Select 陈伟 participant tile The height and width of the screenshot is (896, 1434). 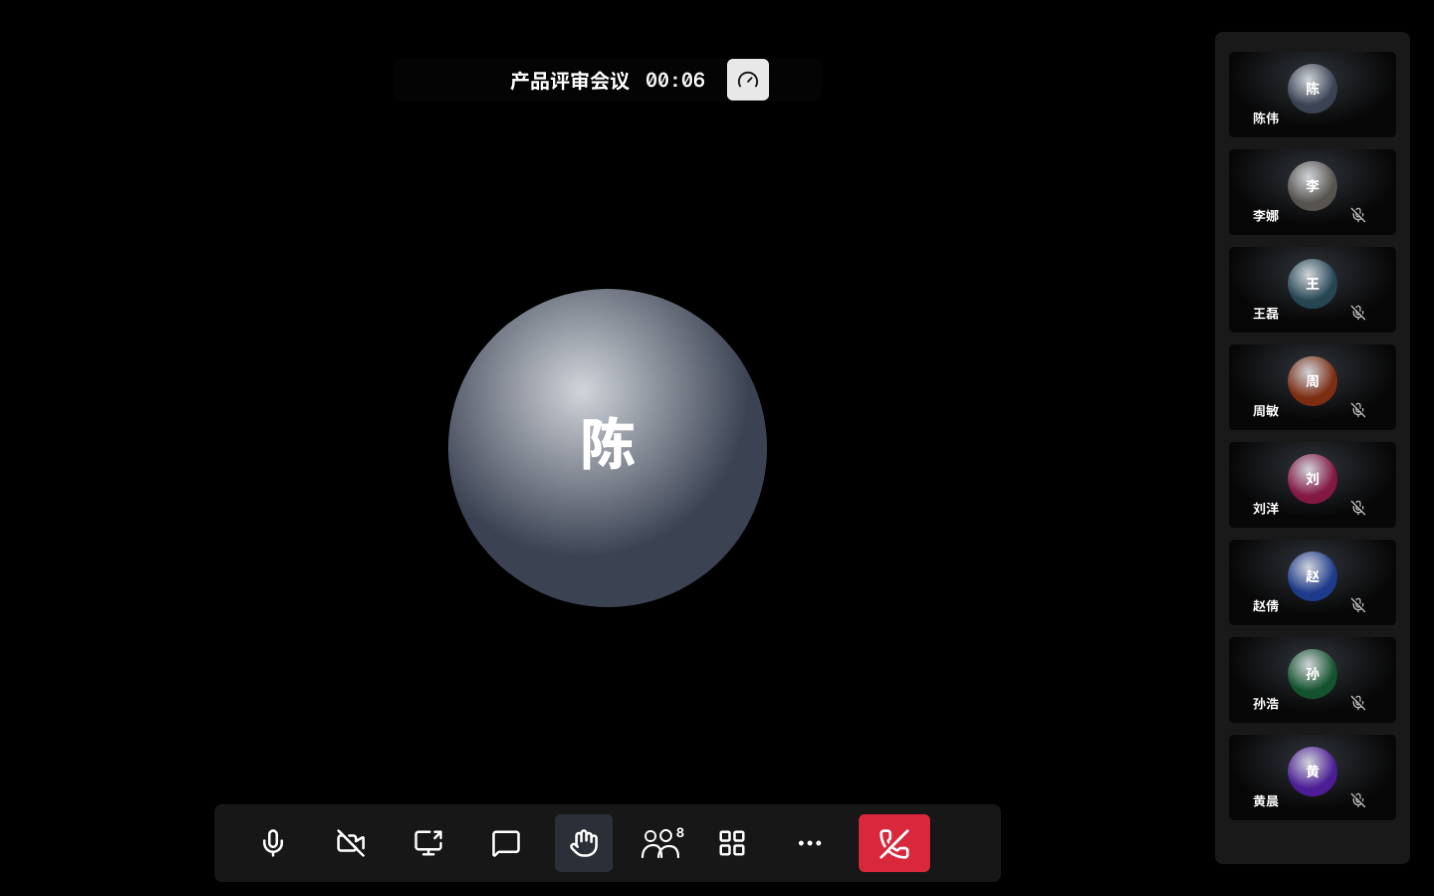(x=1312, y=94)
